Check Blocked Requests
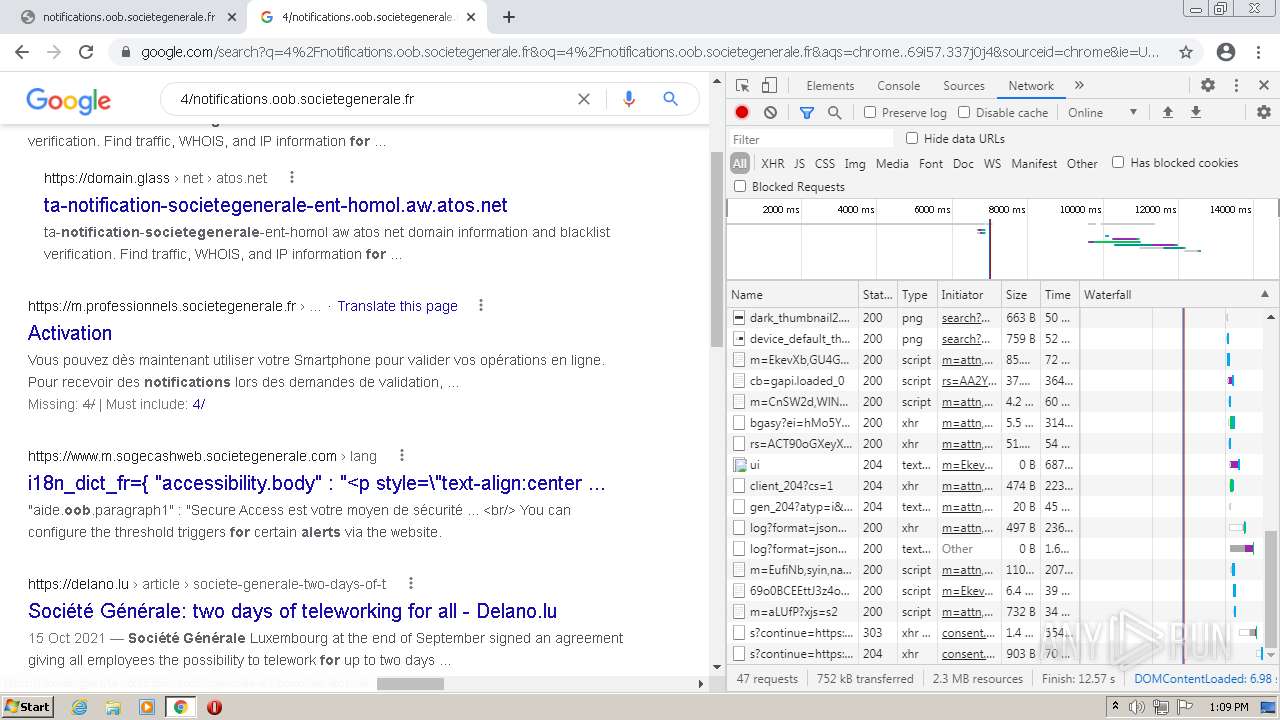Viewport: 1280px width, 720px height. [740, 186]
